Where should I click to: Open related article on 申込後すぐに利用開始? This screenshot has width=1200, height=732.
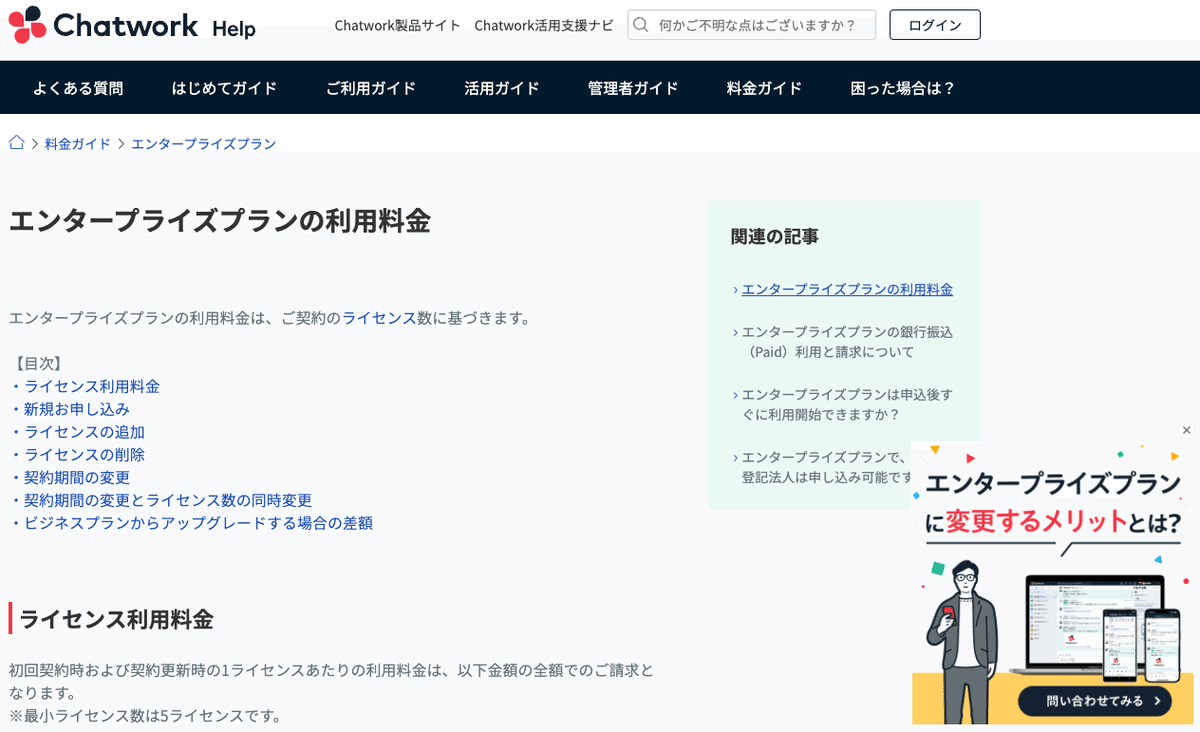847,404
